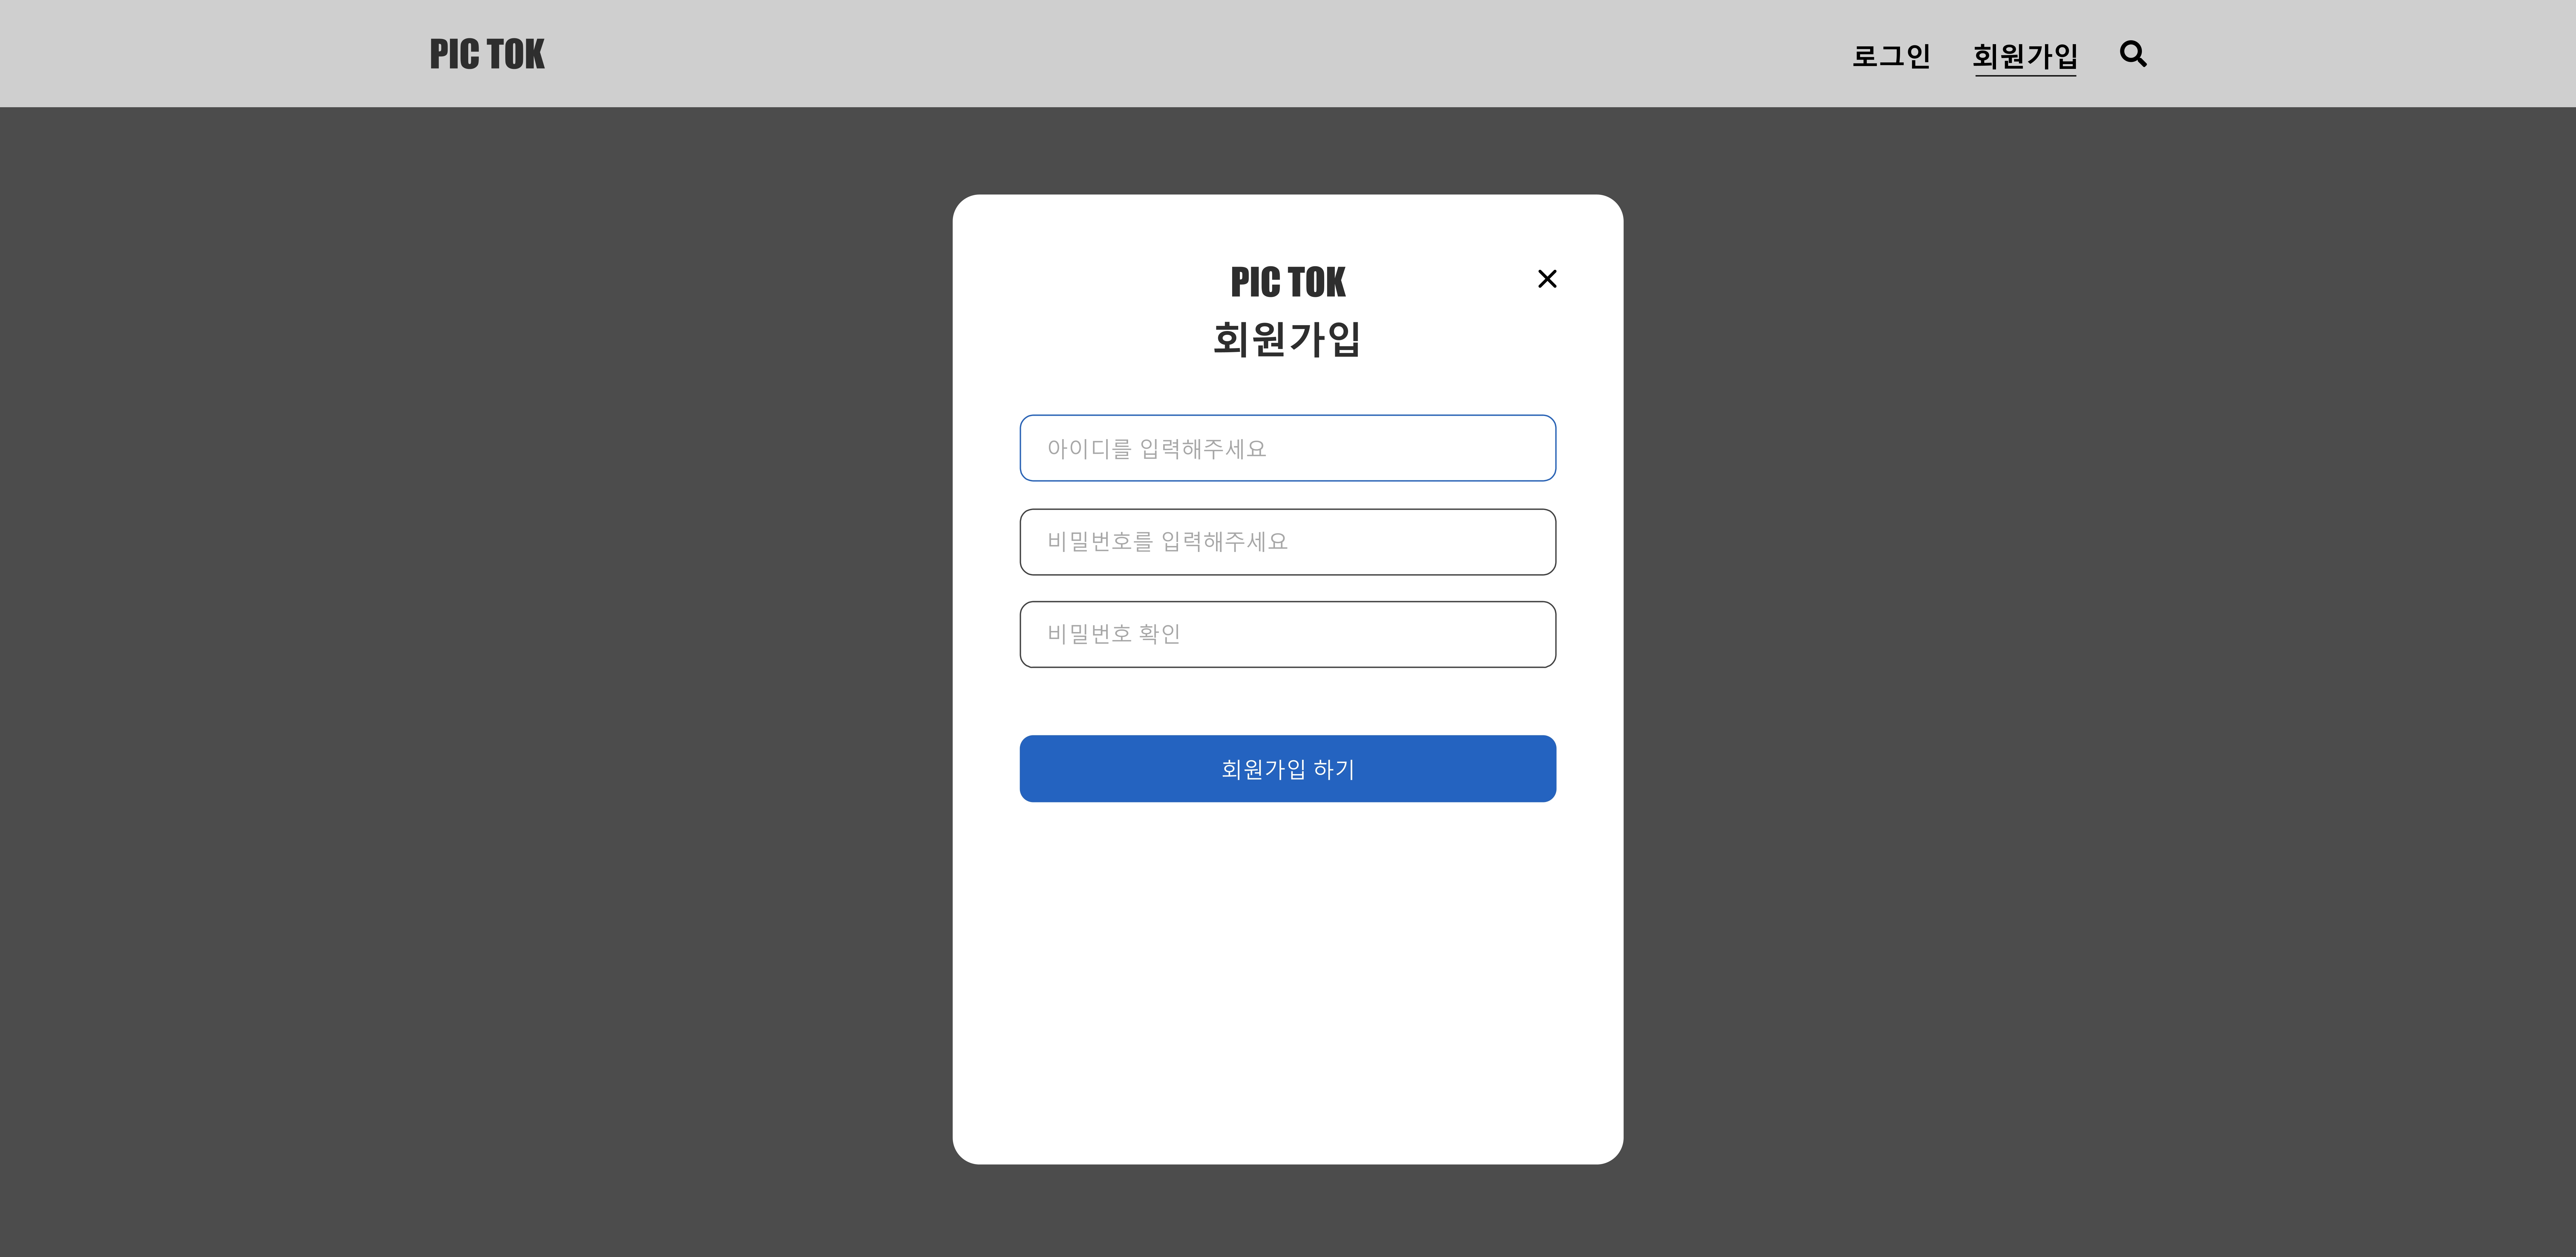The width and height of the screenshot is (2576, 1257).
Task: Go to login via 로그인 menu item
Action: point(1891,55)
